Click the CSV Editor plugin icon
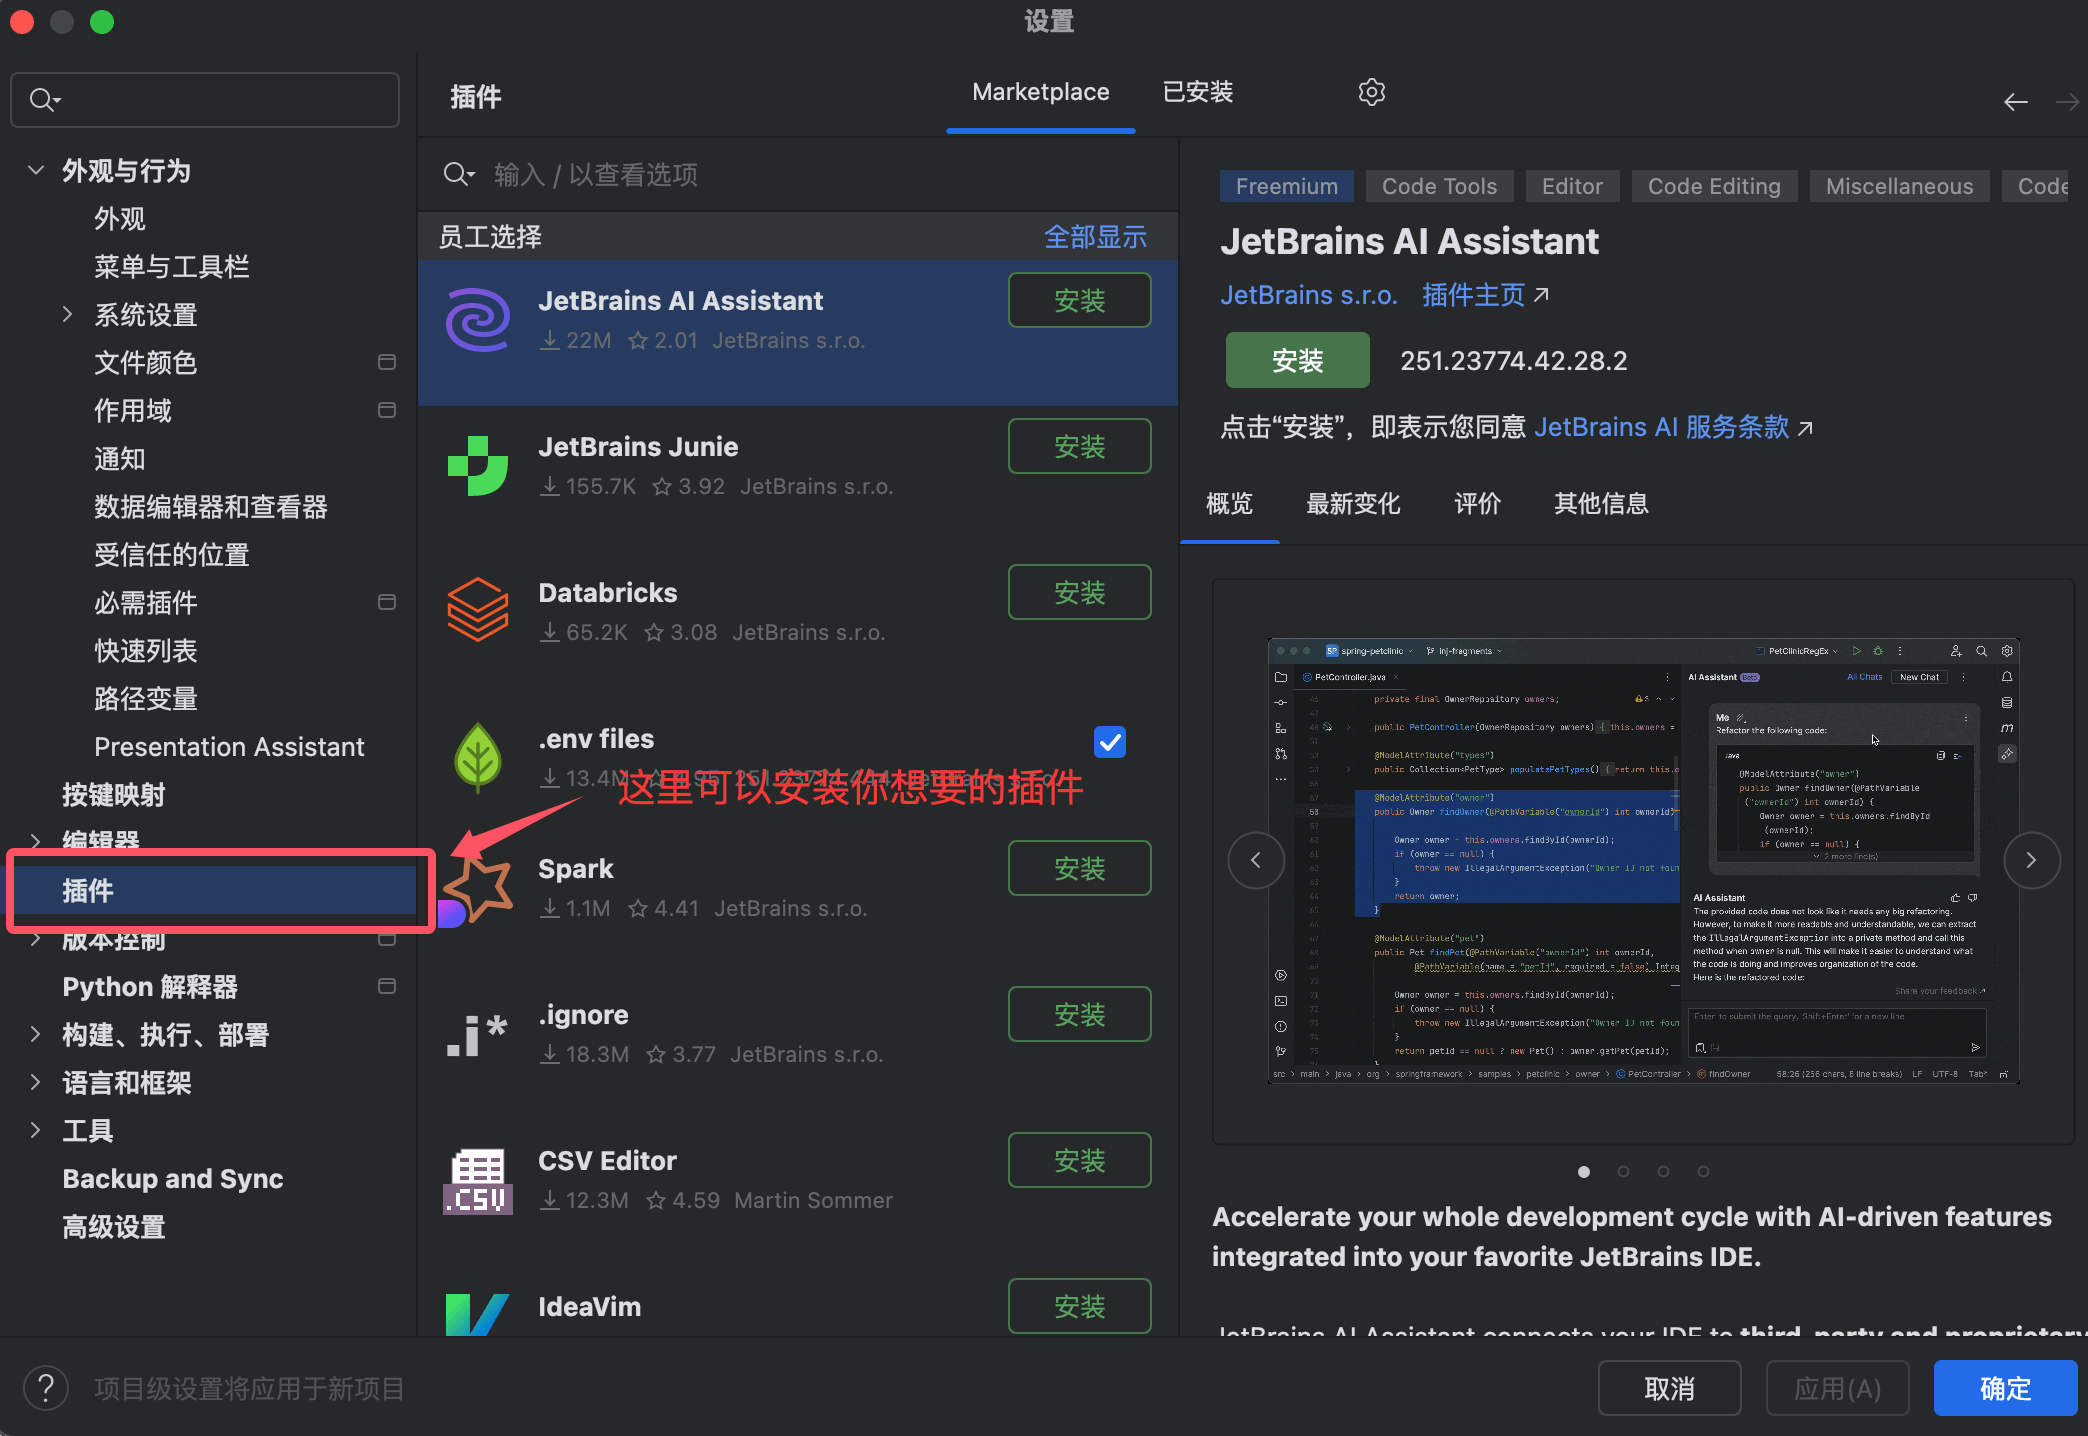Screen dimensions: 2088x1436 (478, 1180)
